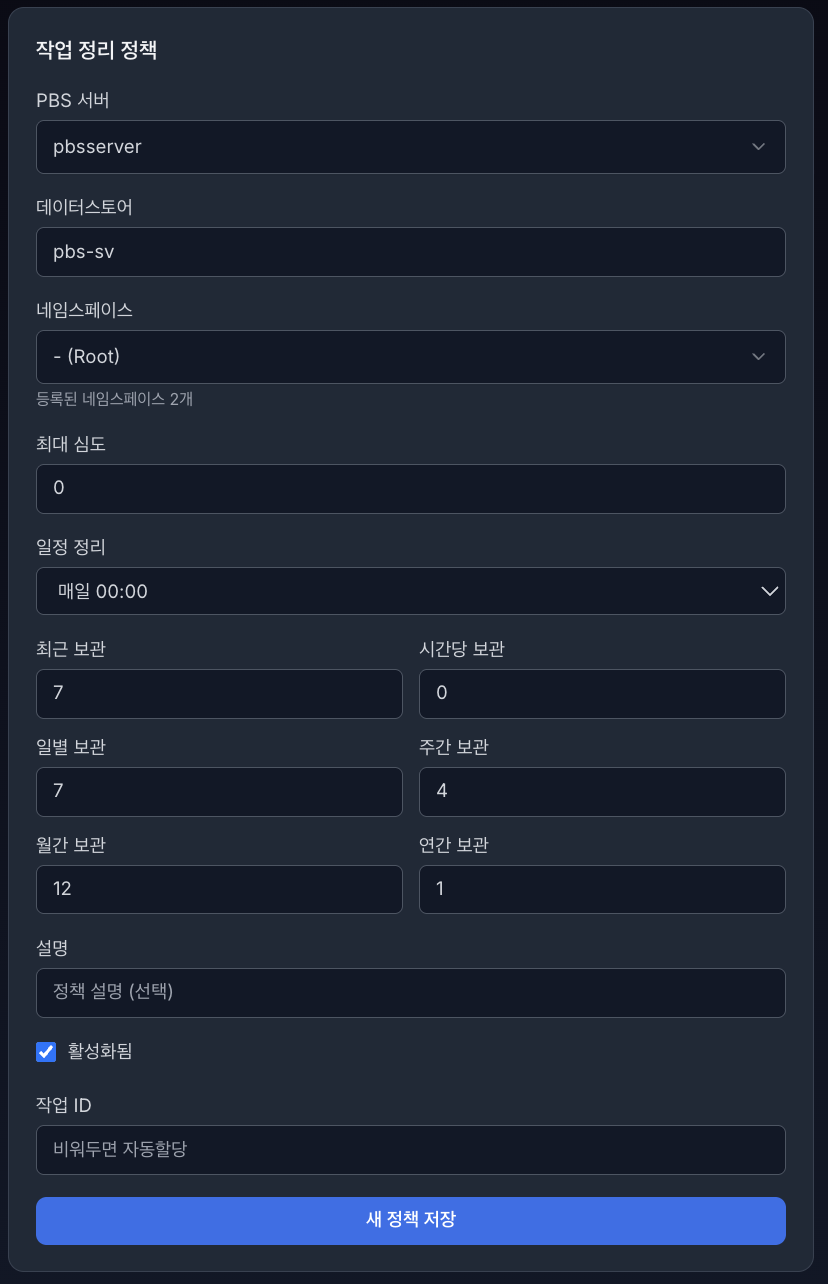This screenshot has width=828, height=1284.
Task: Click the 작업 ID auto-assign input
Action: pos(410,1150)
